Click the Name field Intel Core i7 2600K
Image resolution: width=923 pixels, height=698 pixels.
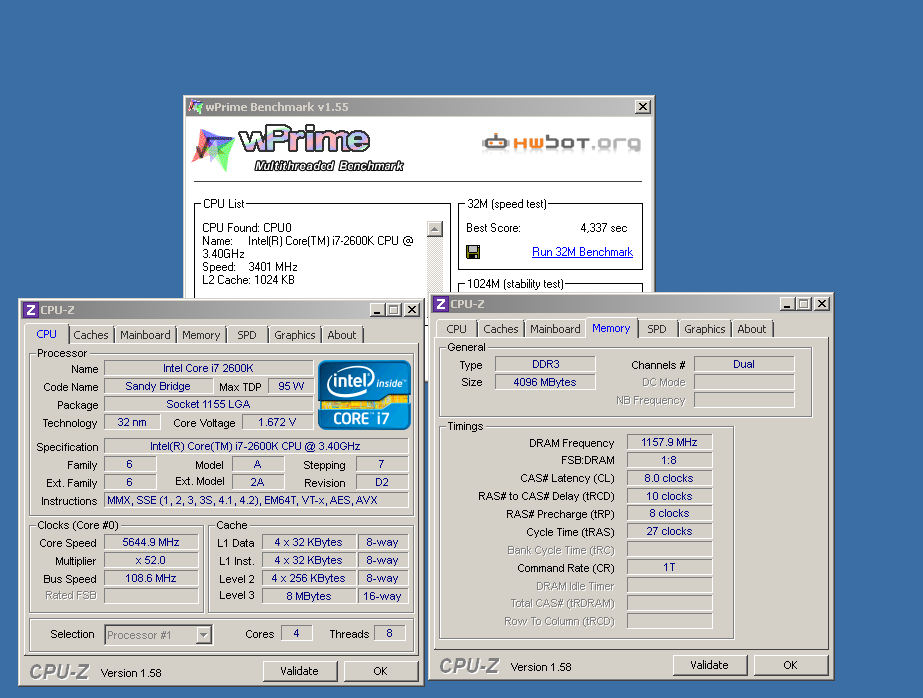pos(208,368)
